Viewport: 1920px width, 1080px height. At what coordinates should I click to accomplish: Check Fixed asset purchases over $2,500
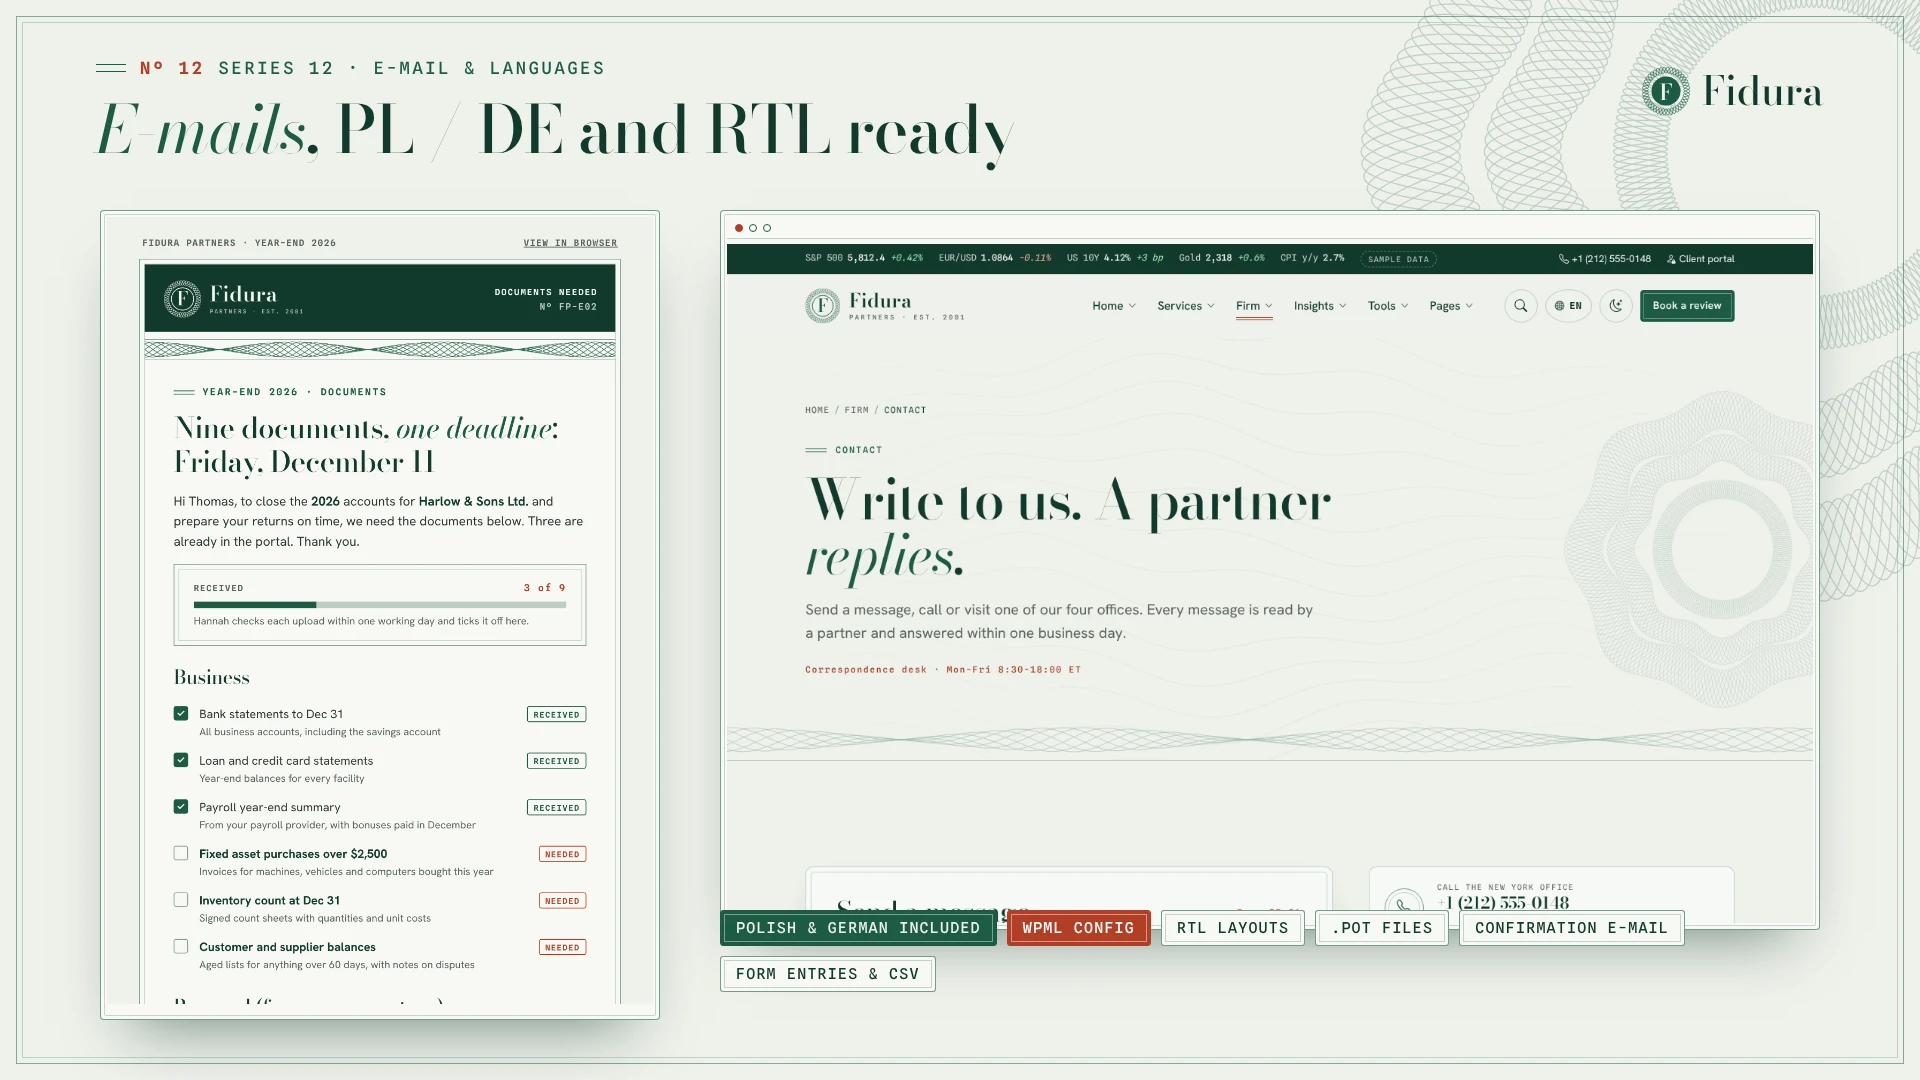click(x=181, y=854)
